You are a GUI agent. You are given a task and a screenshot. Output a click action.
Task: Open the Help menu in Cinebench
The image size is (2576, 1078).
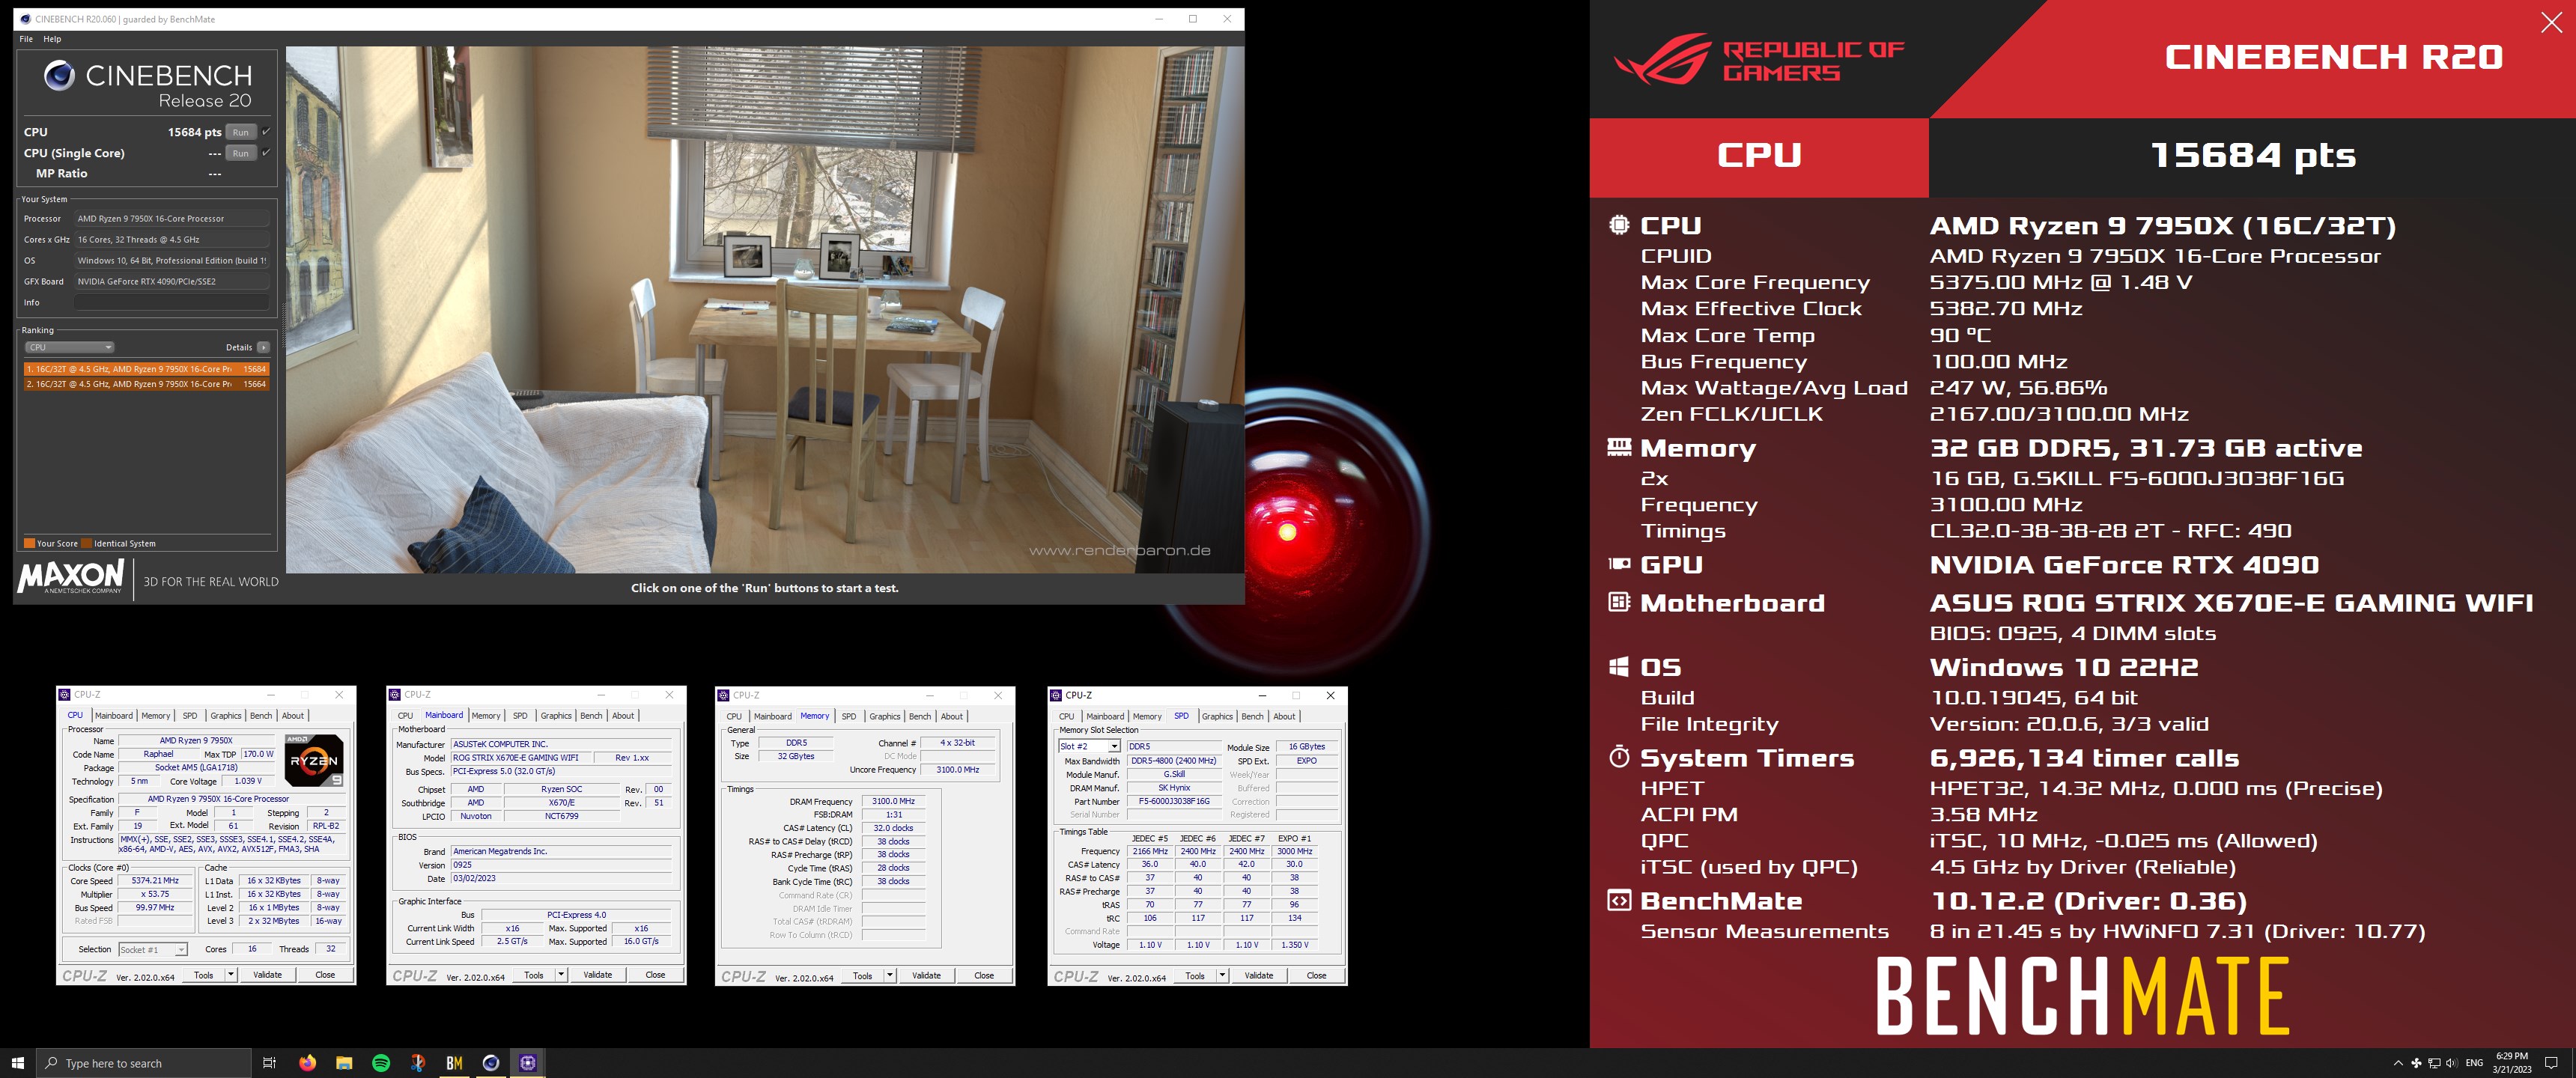pyautogui.click(x=52, y=39)
